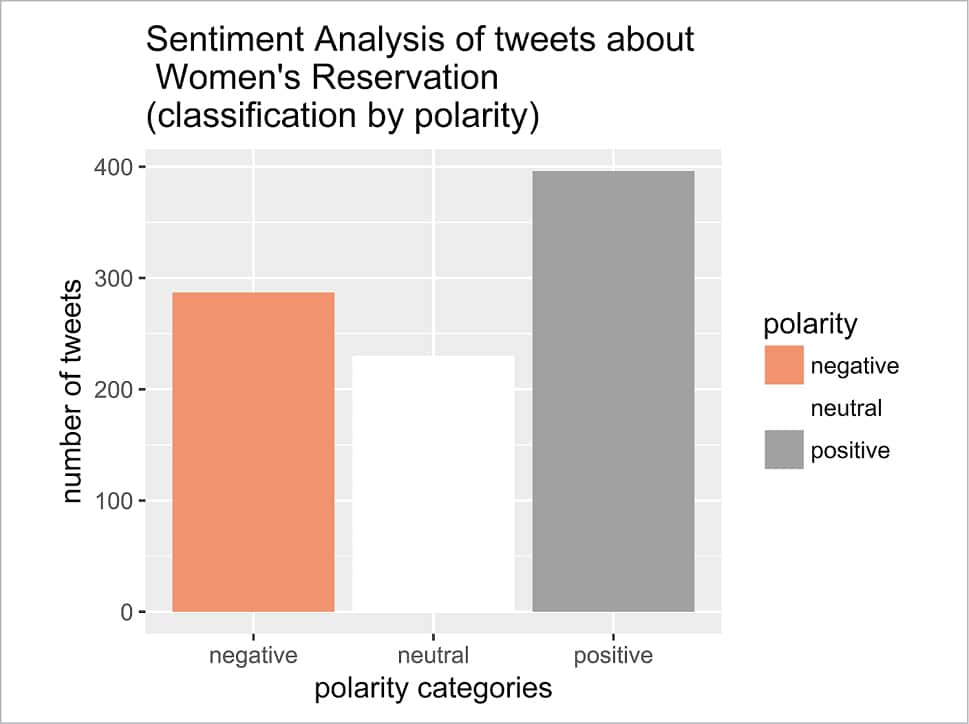The image size is (969, 724).
Task: Click the 400 y-axis tick label
Action: (x=113, y=167)
